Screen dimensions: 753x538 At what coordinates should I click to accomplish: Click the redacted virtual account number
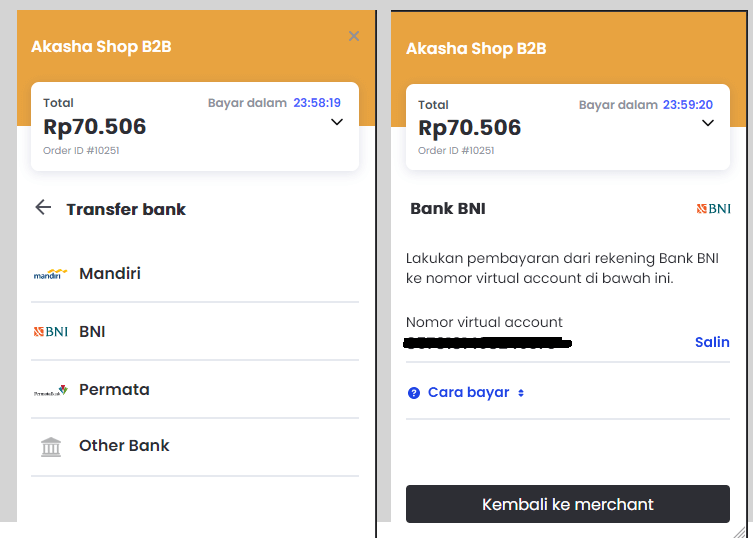(x=488, y=343)
